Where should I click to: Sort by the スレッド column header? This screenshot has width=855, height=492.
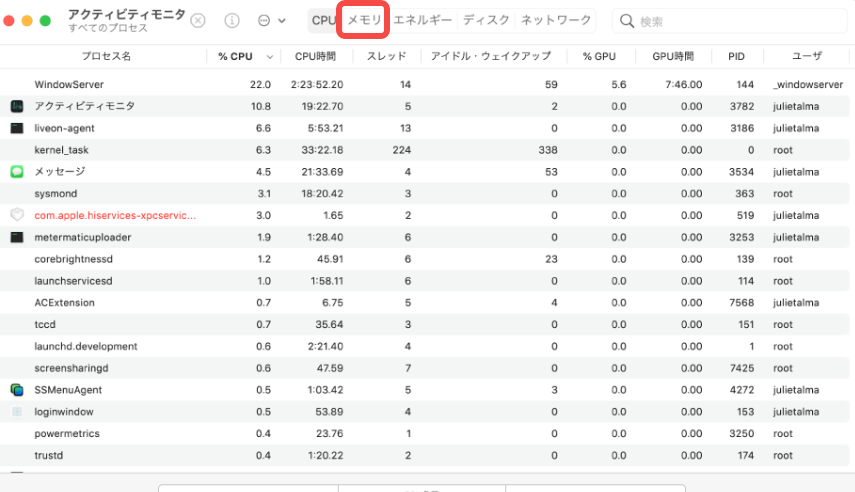[x=386, y=56]
